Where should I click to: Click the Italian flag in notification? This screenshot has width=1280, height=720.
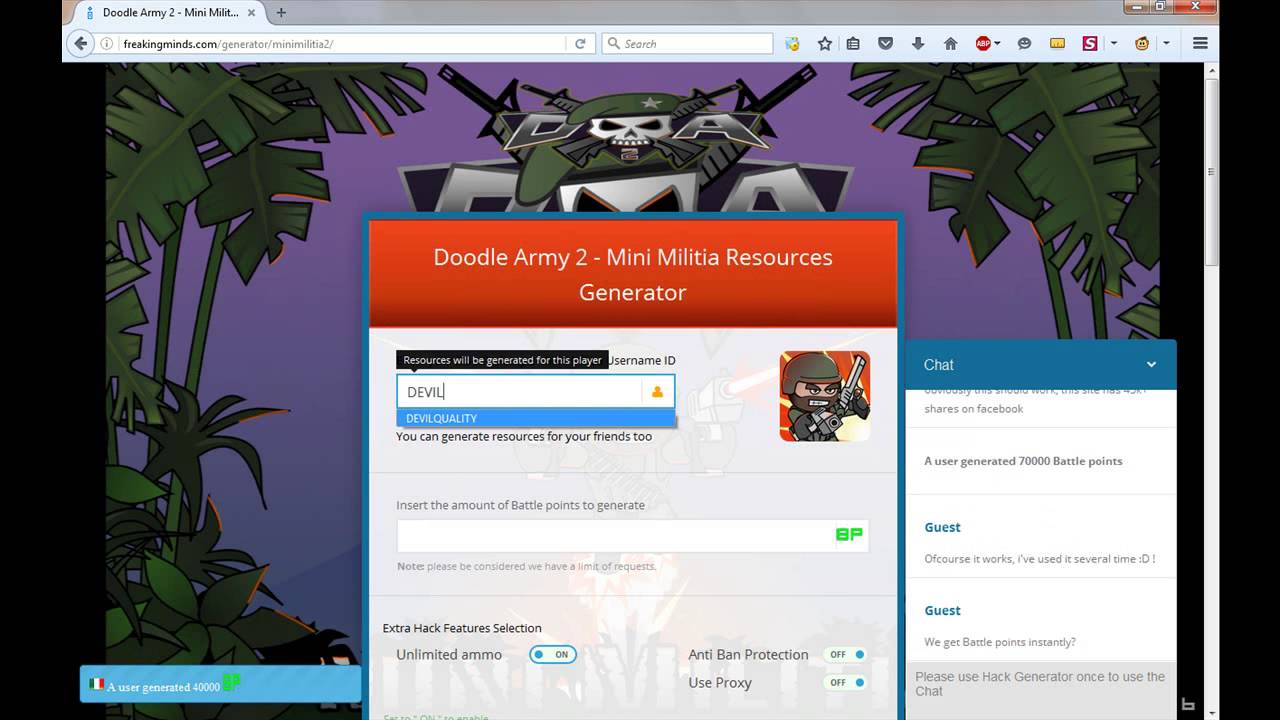pyautogui.click(x=97, y=685)
